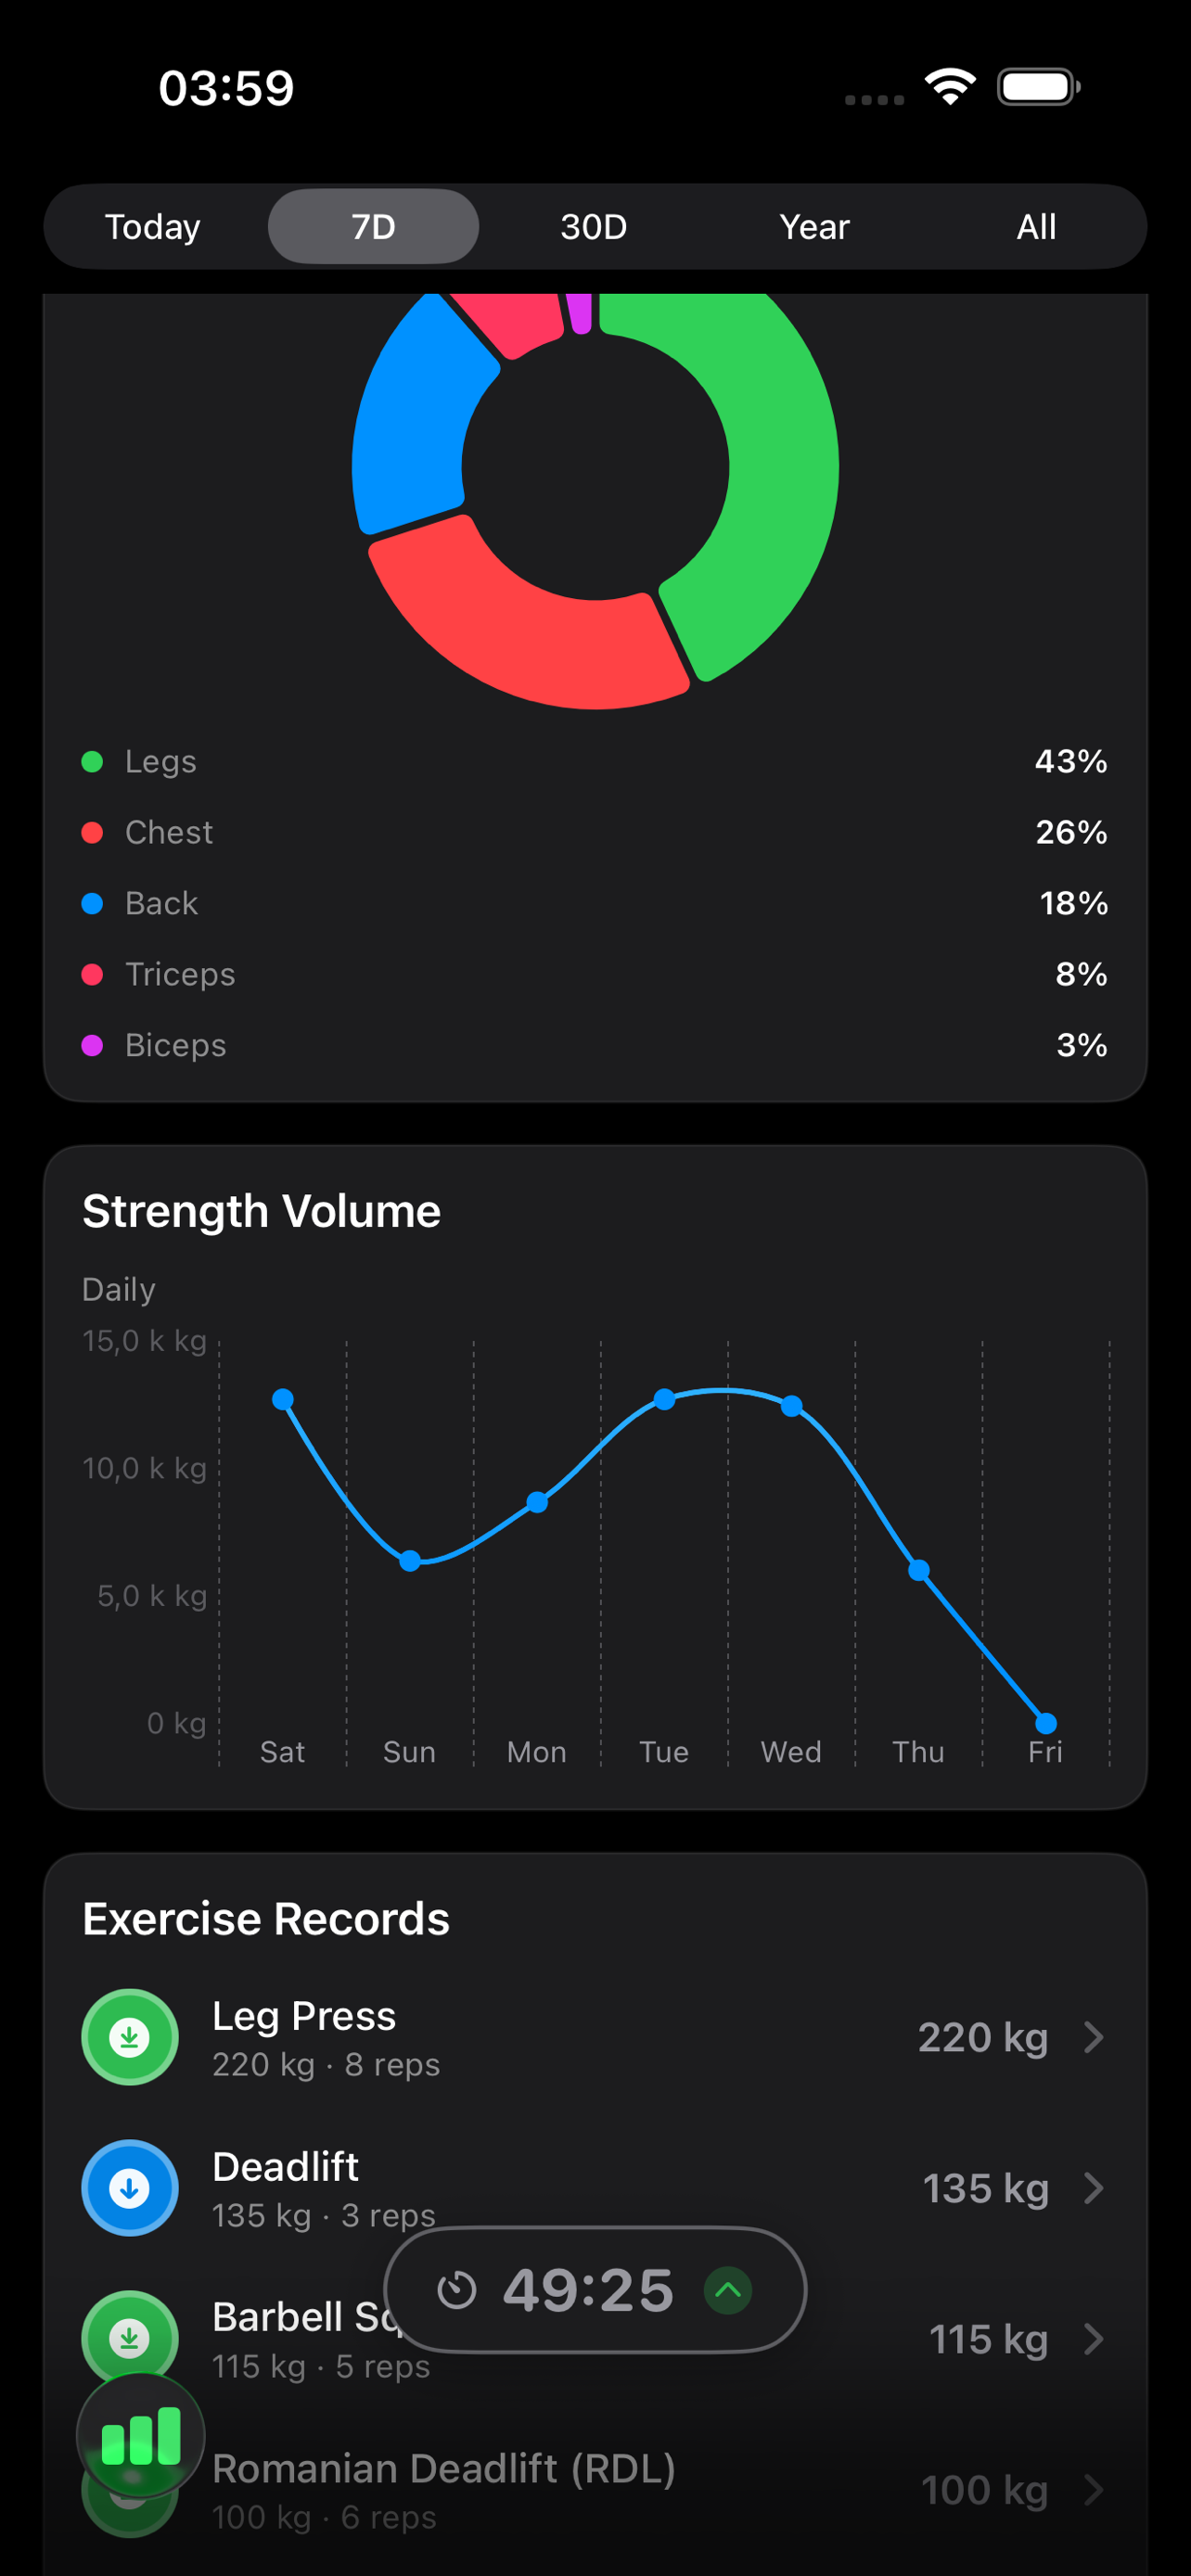Switch to the All time range

(1036, 226)
